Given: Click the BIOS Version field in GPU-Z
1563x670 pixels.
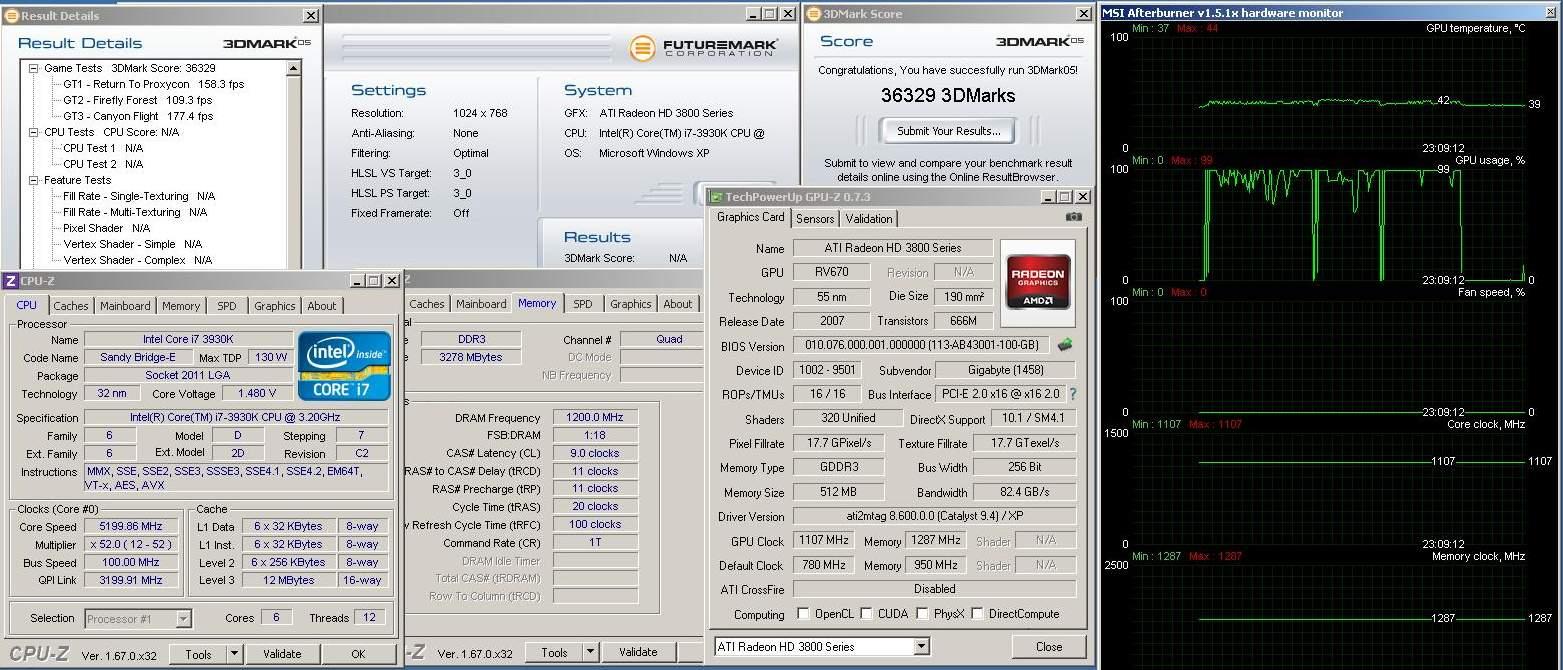Looking at the screenshot, I should 921,345.
